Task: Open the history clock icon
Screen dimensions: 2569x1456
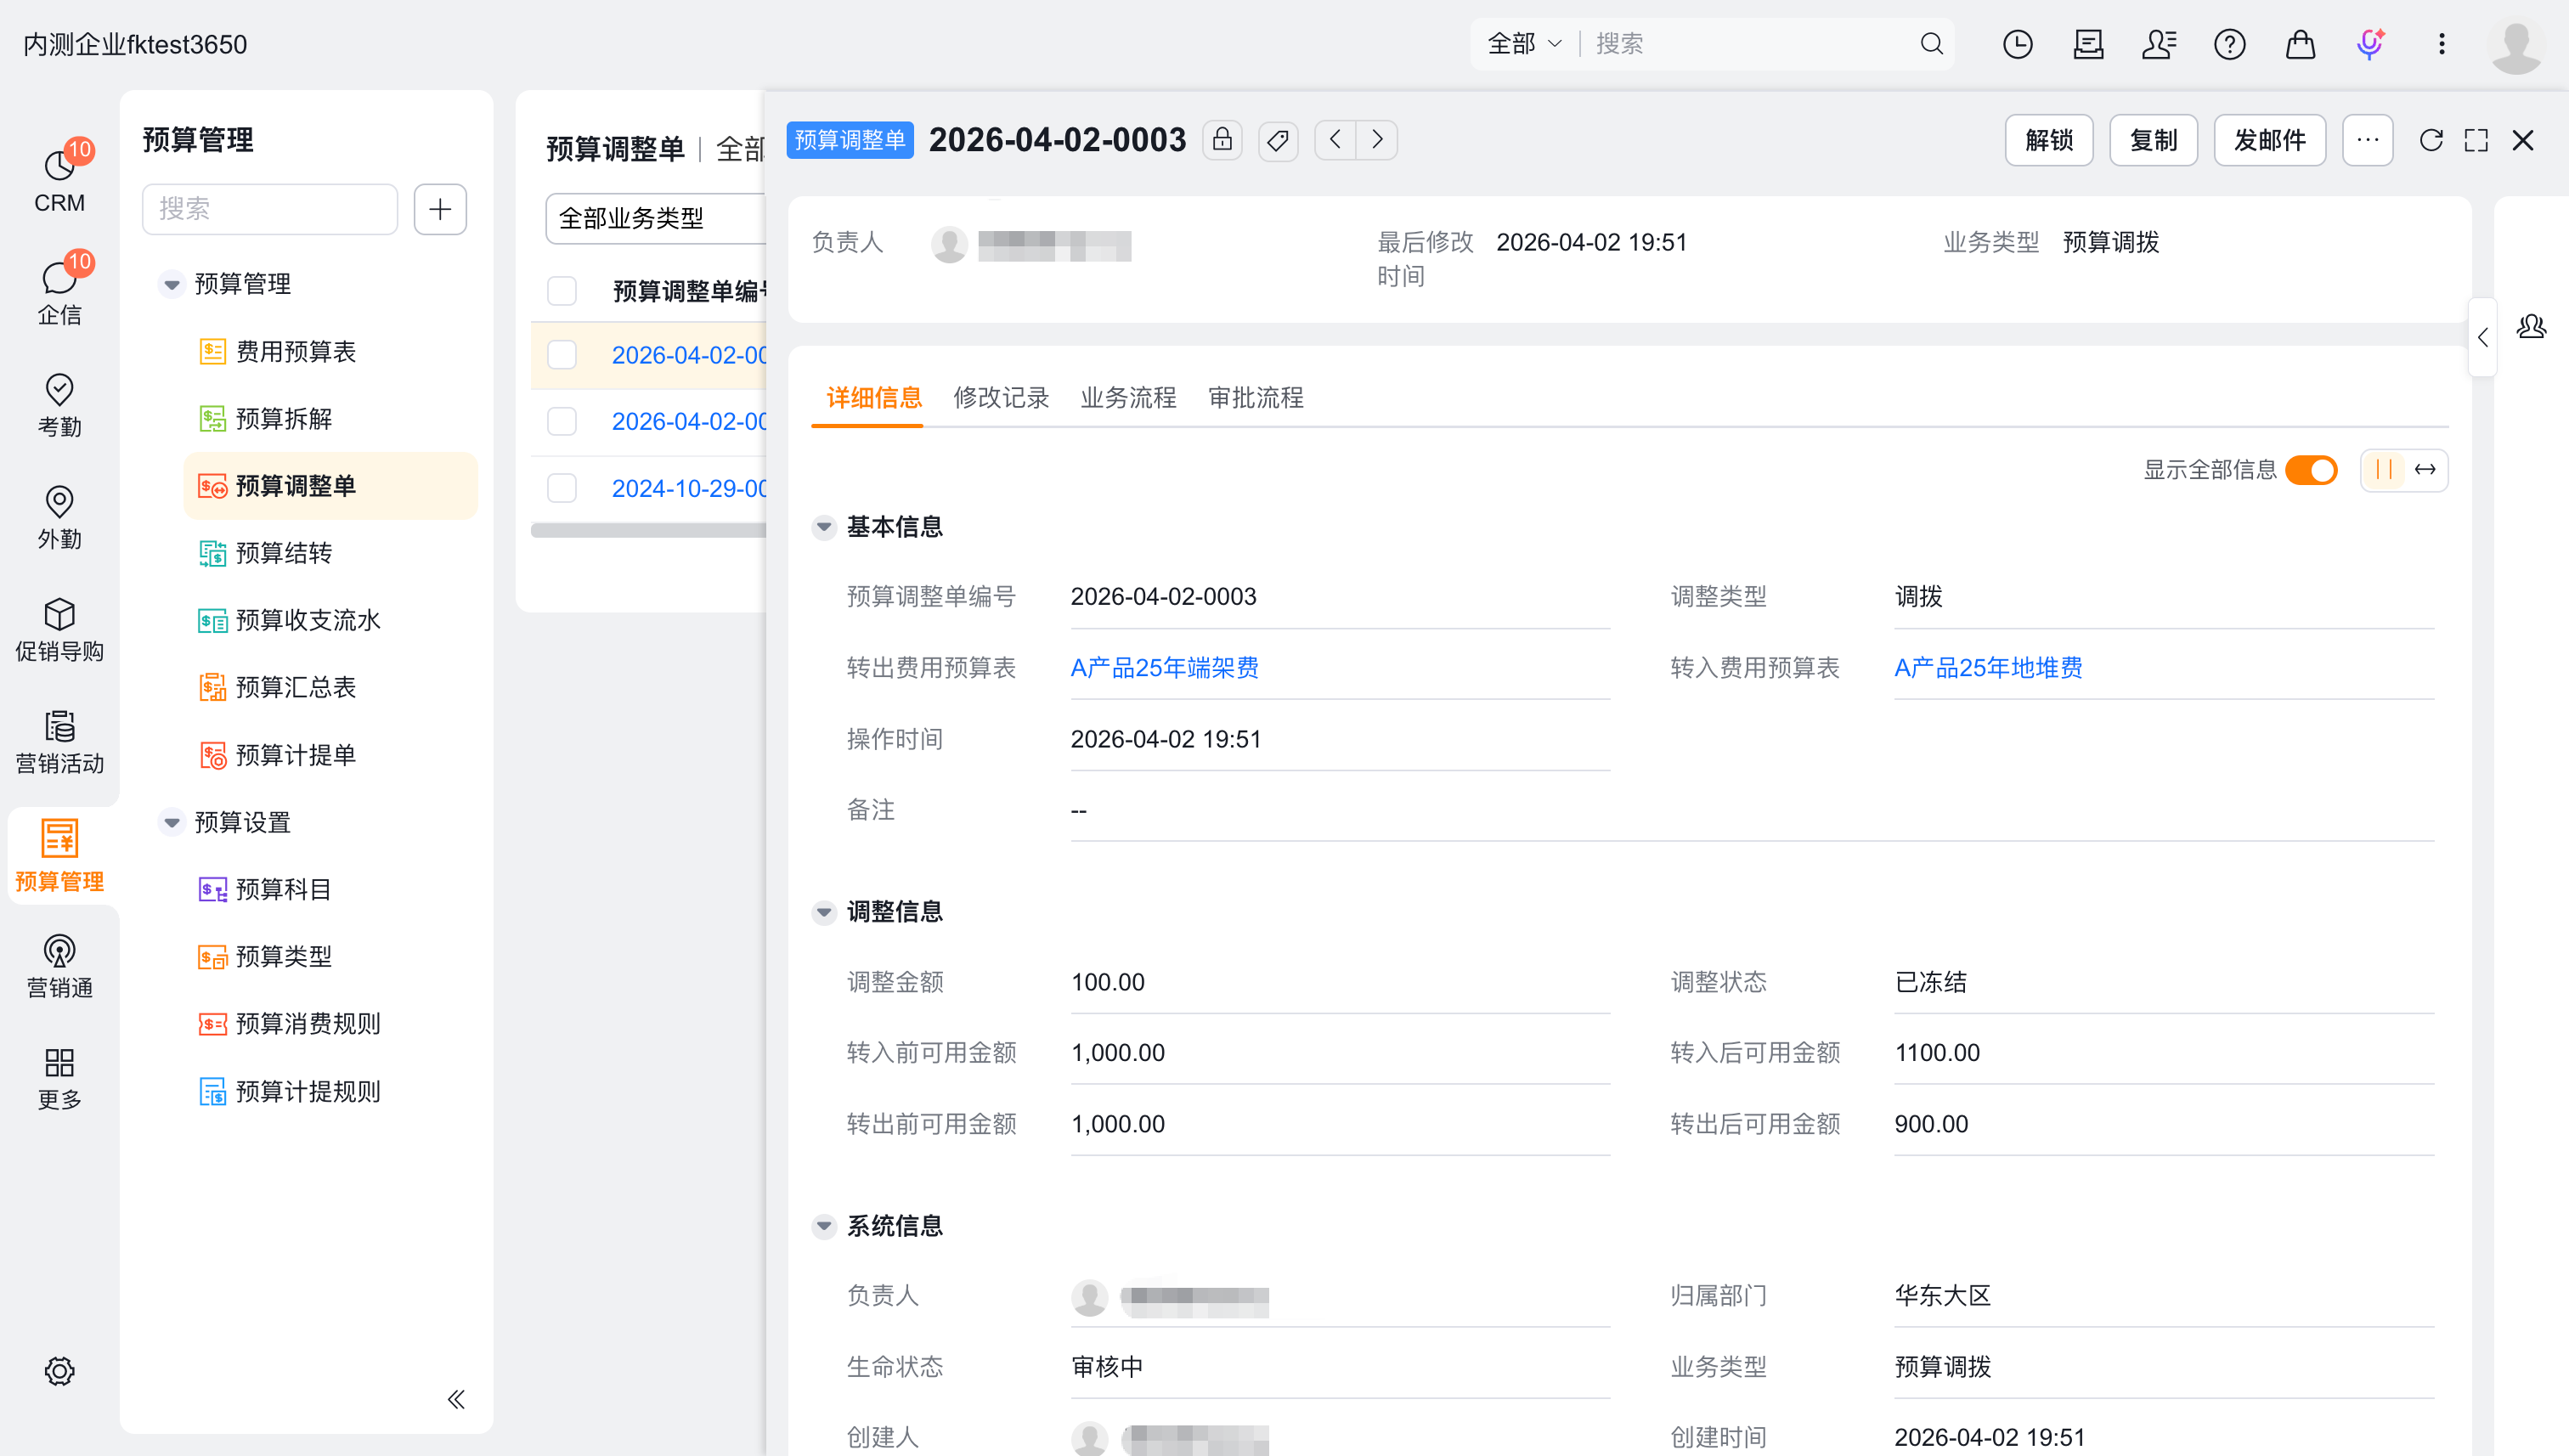Action: click(x=2017, y=44)
